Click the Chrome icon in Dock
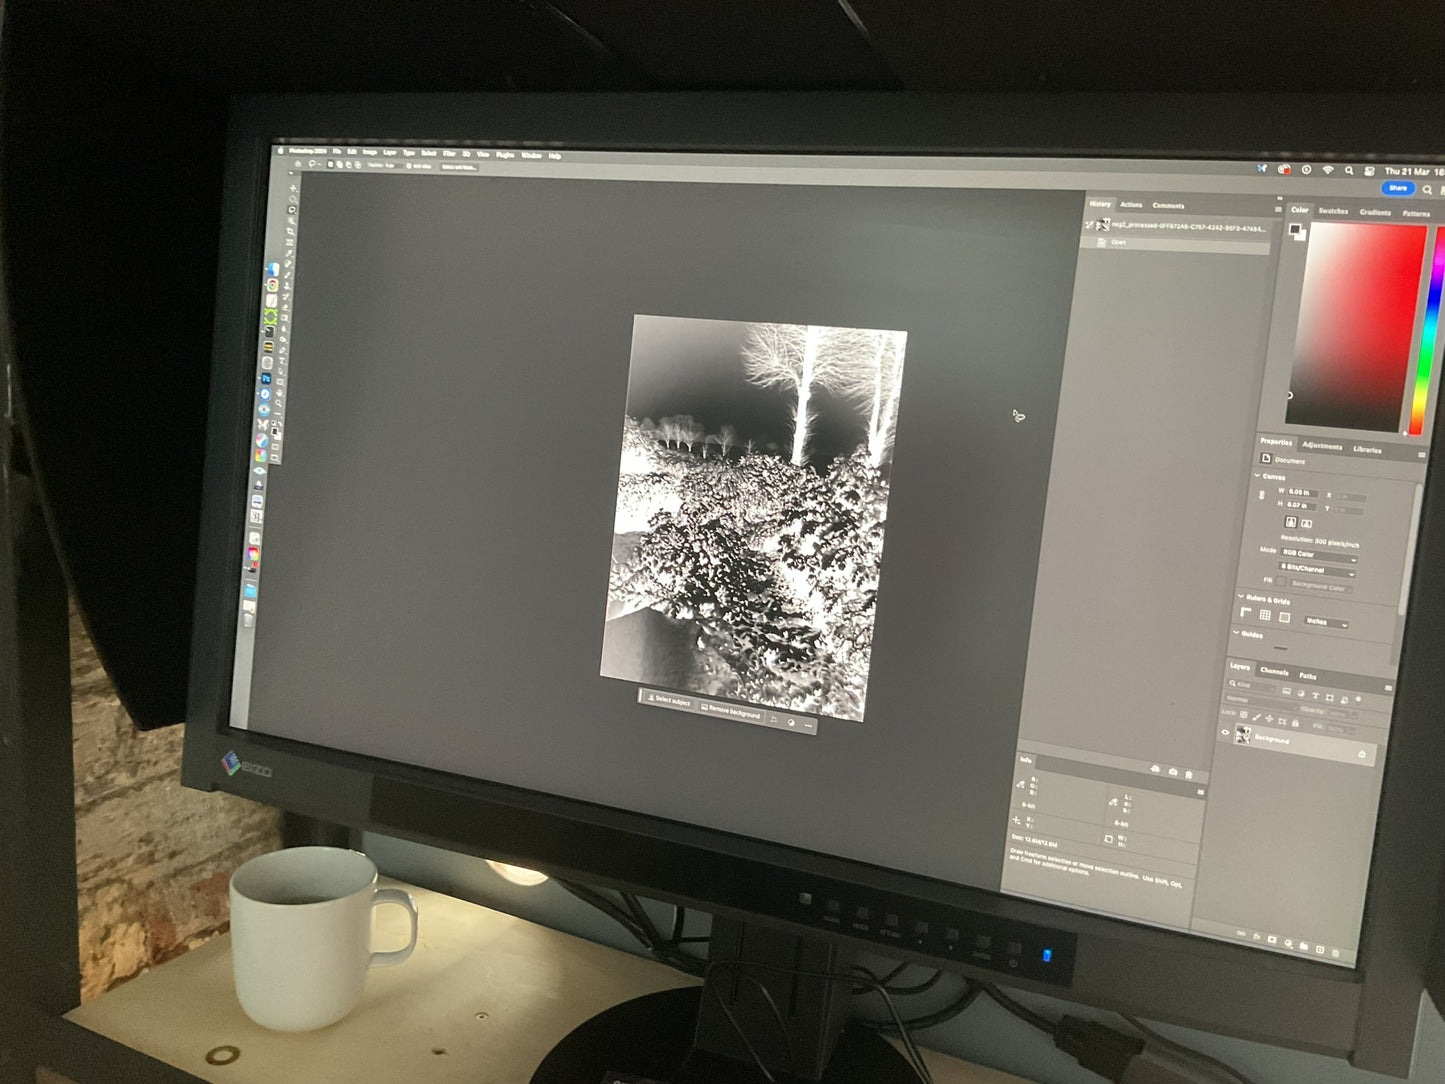Viewport: 1445px width, 1084px height. click(x=272, y=285)
